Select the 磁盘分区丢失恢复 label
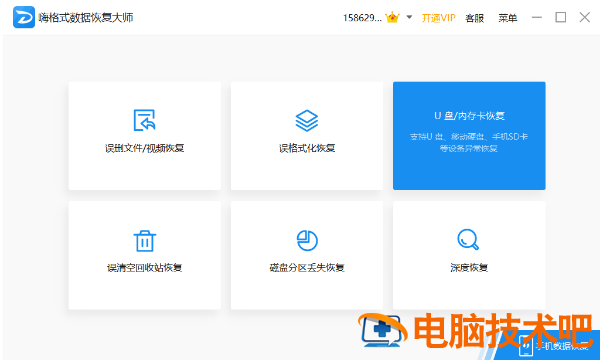 point(307,267)
